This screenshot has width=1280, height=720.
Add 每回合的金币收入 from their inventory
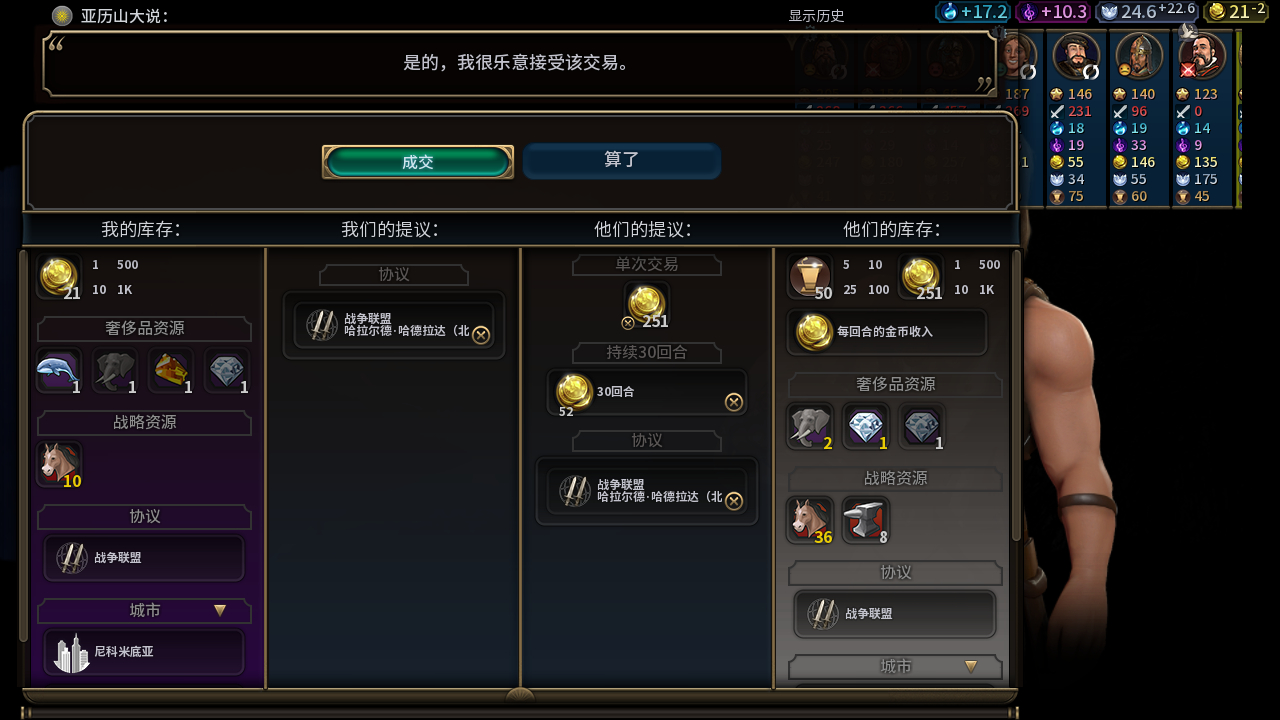tap(887, 332)
